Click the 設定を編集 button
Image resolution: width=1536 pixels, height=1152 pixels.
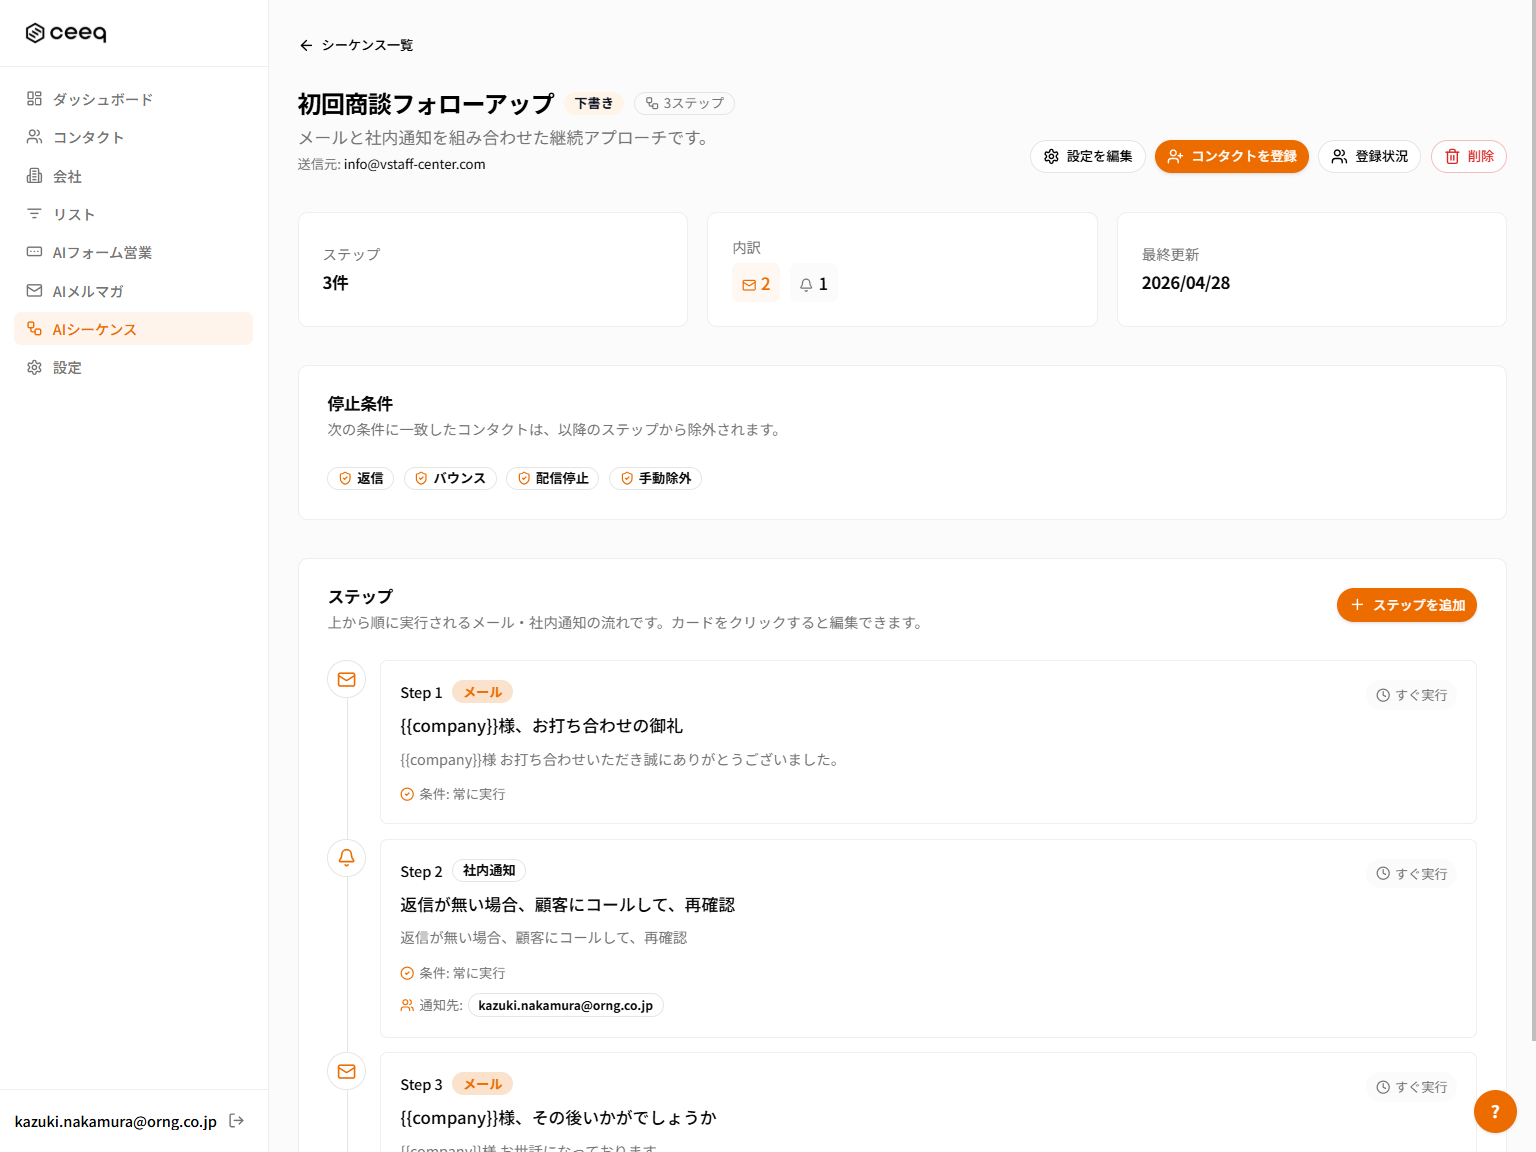1088,156
